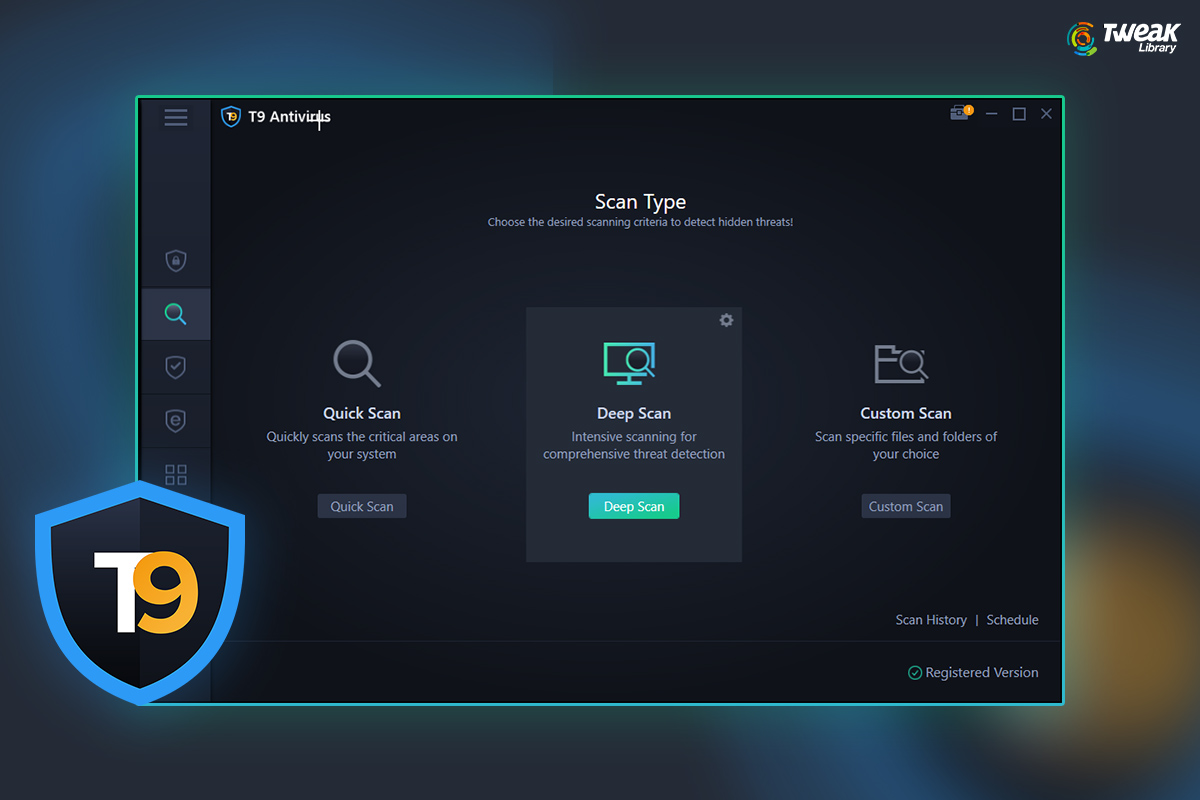The image size is (1200, 800).
Task: Start a Deep Scan
Action: [x=633, y=506]
